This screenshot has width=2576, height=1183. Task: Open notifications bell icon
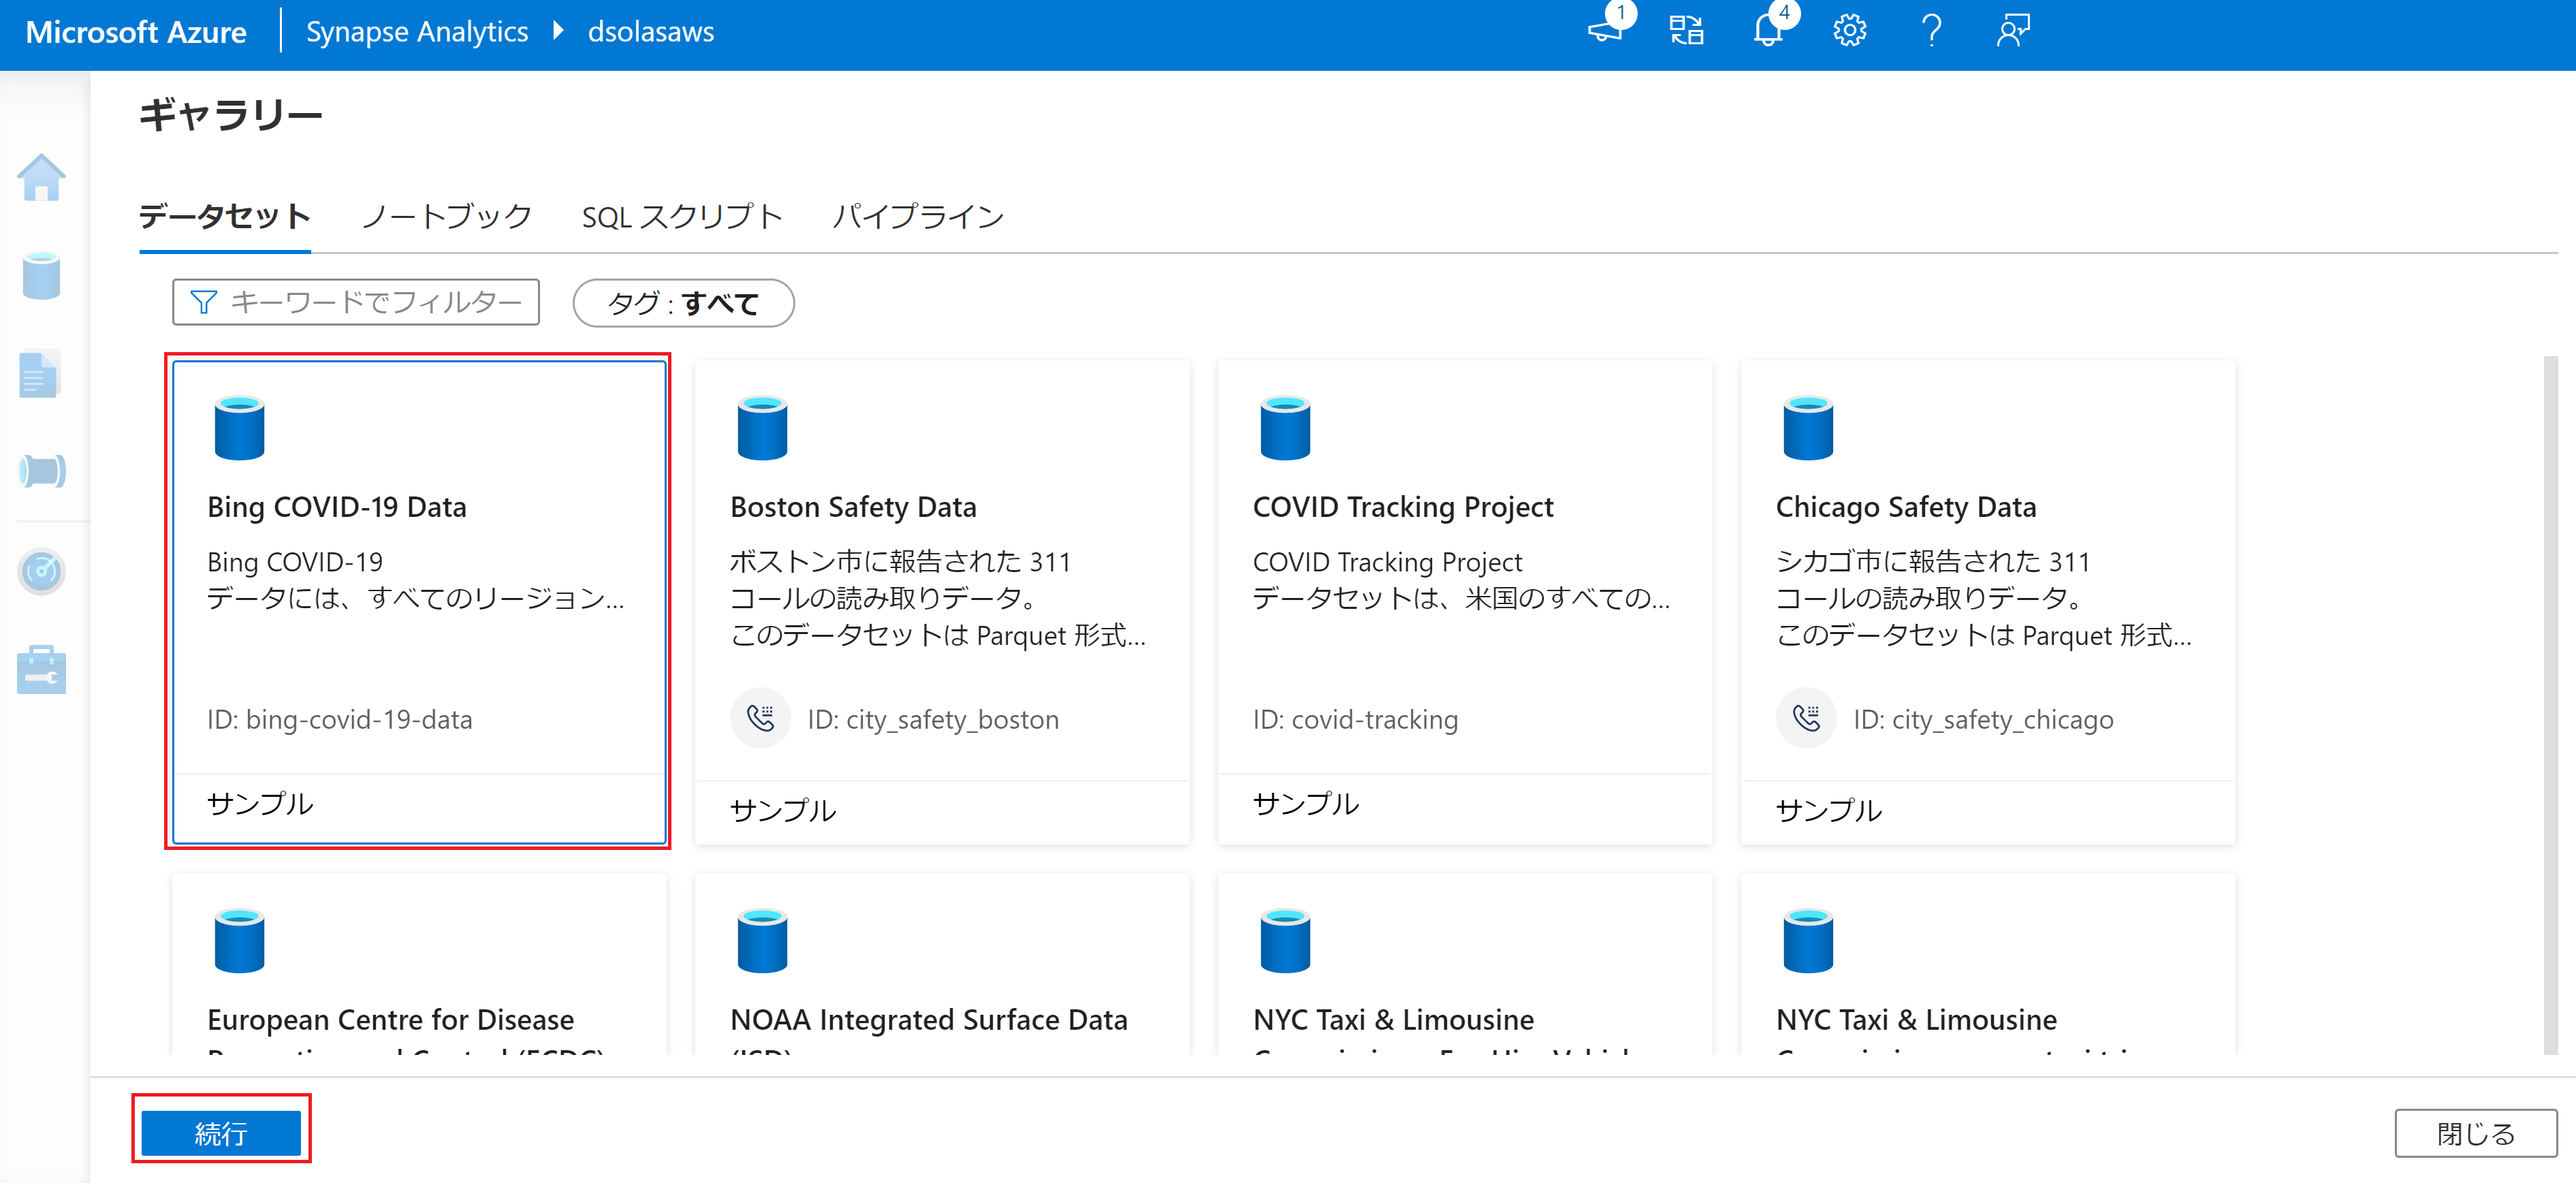pos(1768,31)
